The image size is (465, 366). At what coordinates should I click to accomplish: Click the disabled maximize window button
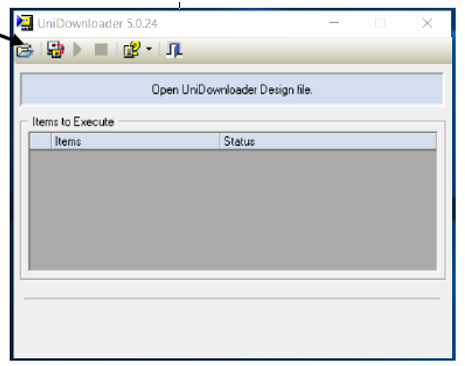click(x=380, y=23)
